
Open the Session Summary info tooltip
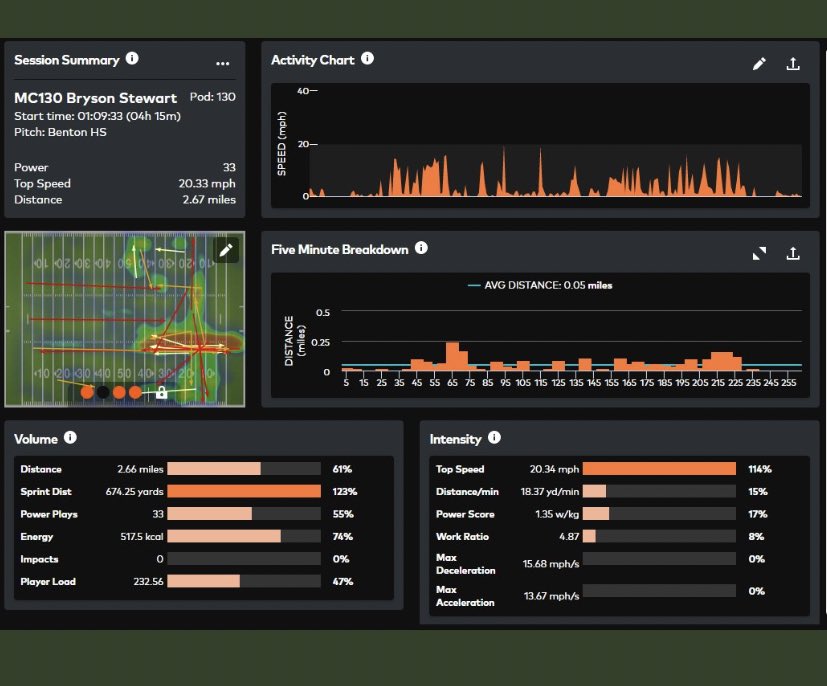130,60
